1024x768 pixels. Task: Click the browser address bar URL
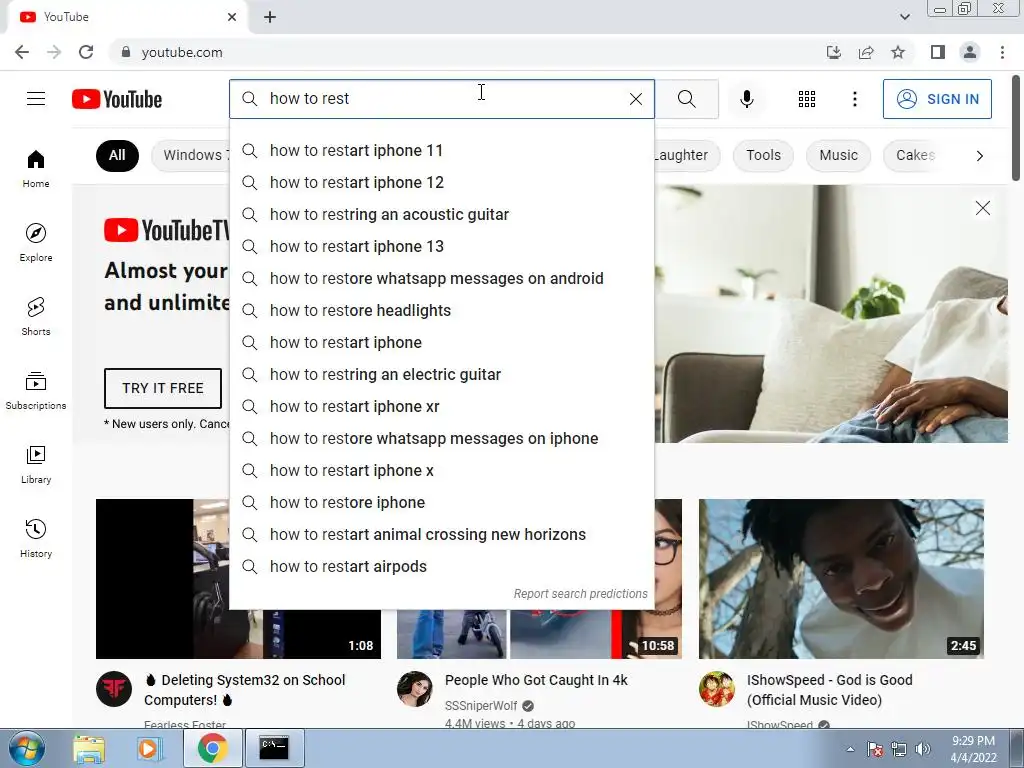point(182,52)
